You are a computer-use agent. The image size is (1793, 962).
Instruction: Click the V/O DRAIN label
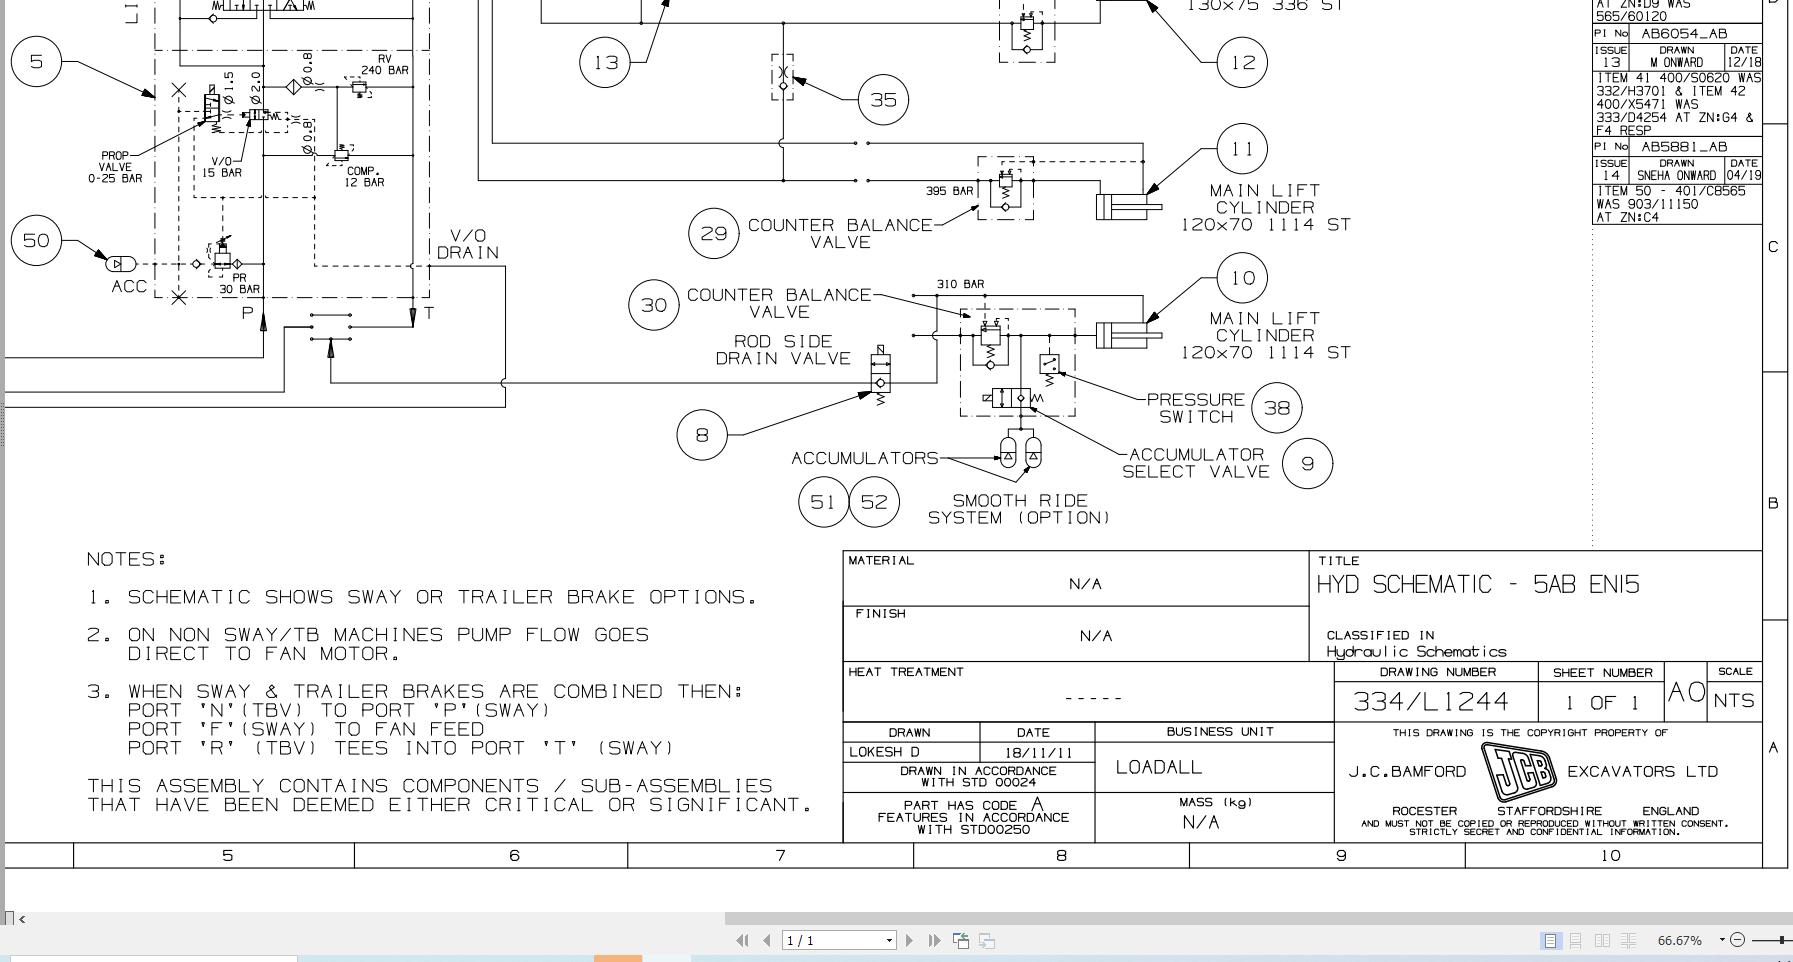(468, 244)
